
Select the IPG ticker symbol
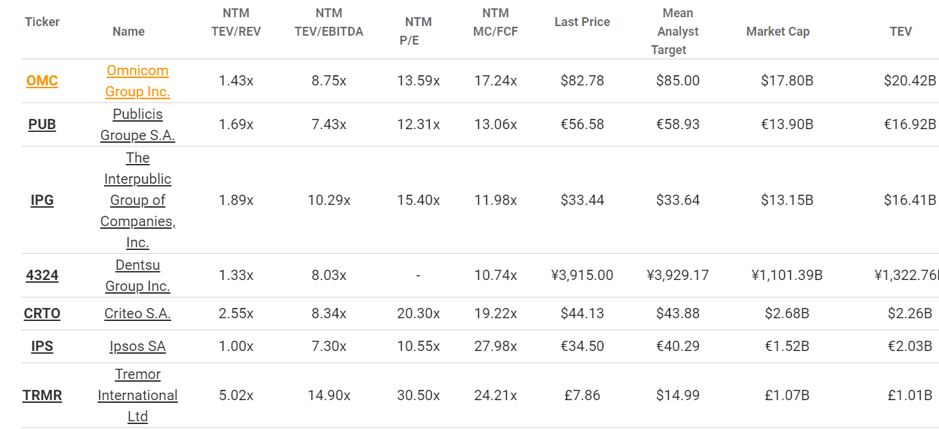coord(42,200)
